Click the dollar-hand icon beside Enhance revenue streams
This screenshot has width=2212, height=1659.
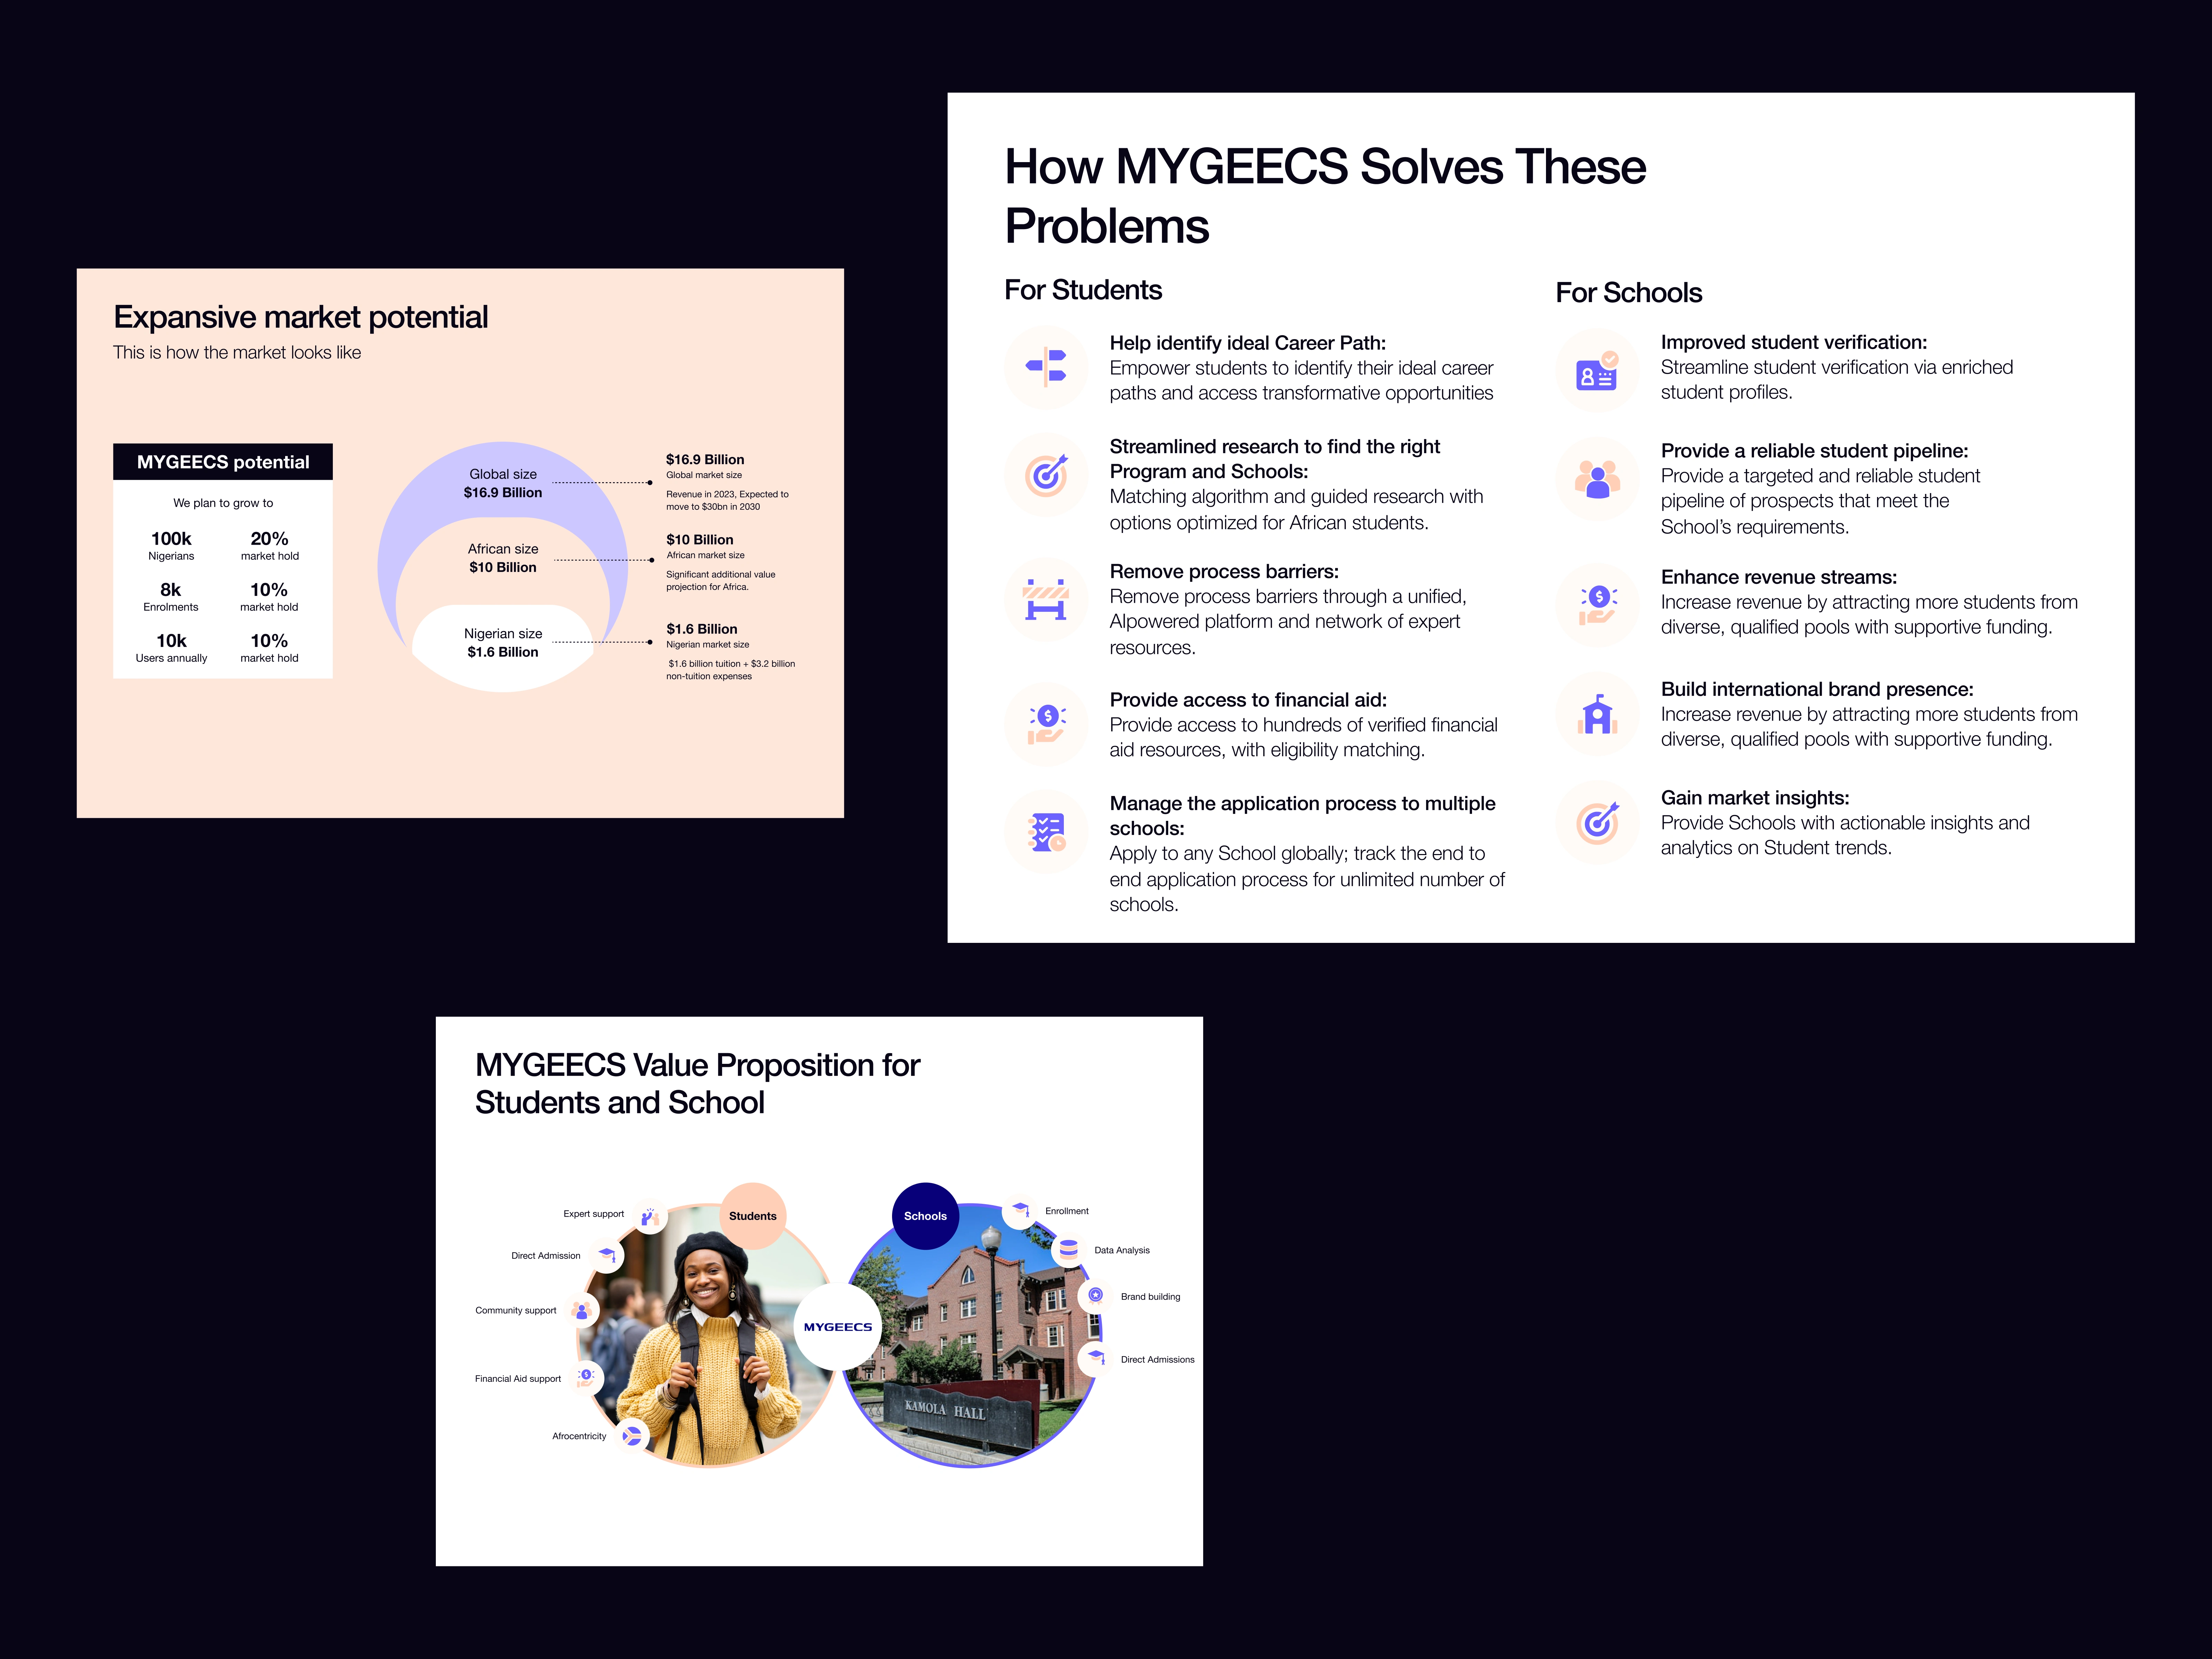tap(1597, 605)
